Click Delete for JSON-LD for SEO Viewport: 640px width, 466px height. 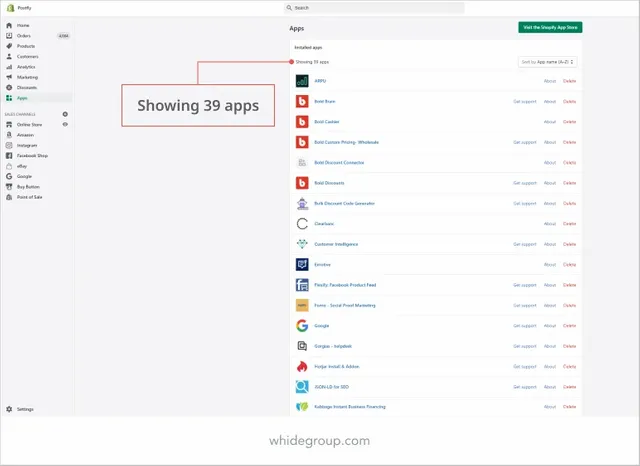coord(569,387)
